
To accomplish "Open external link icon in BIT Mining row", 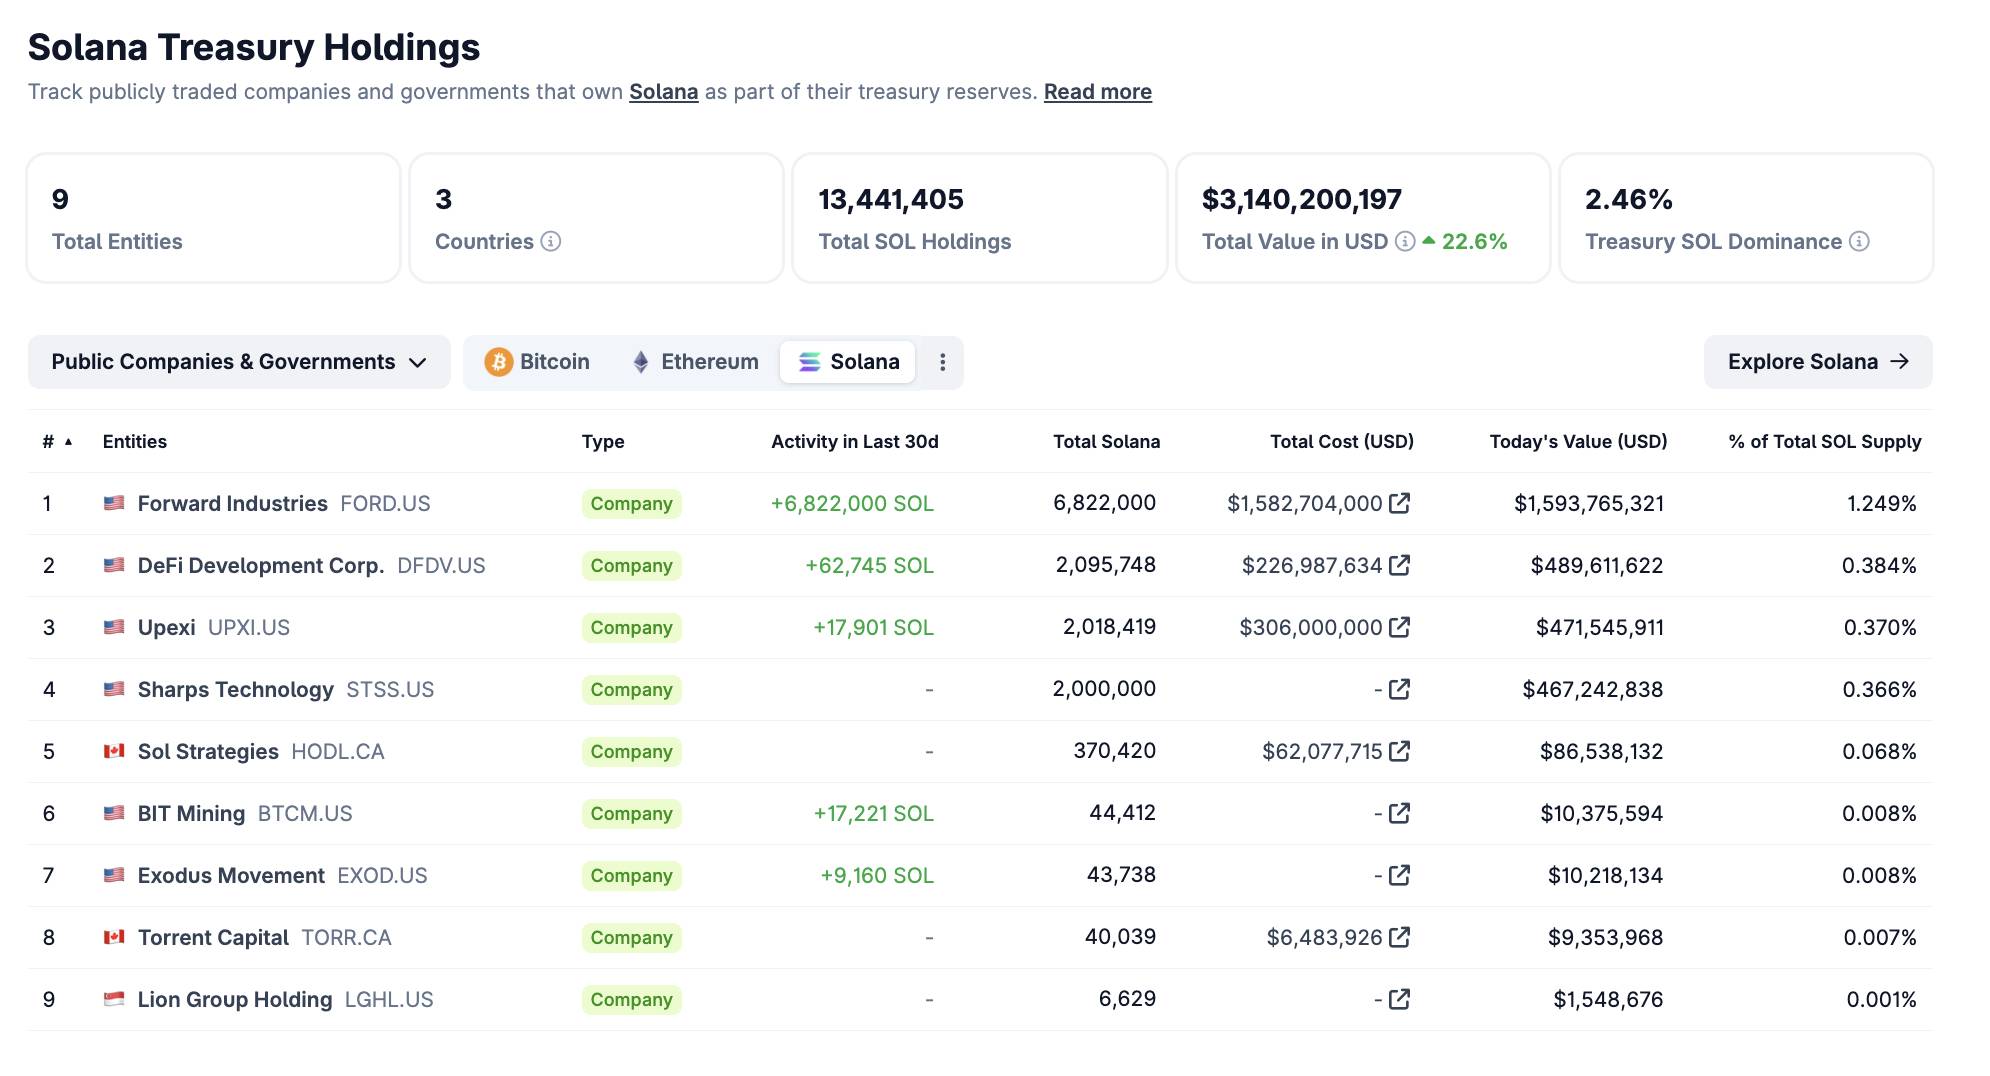I will (x=1400, y=813).
